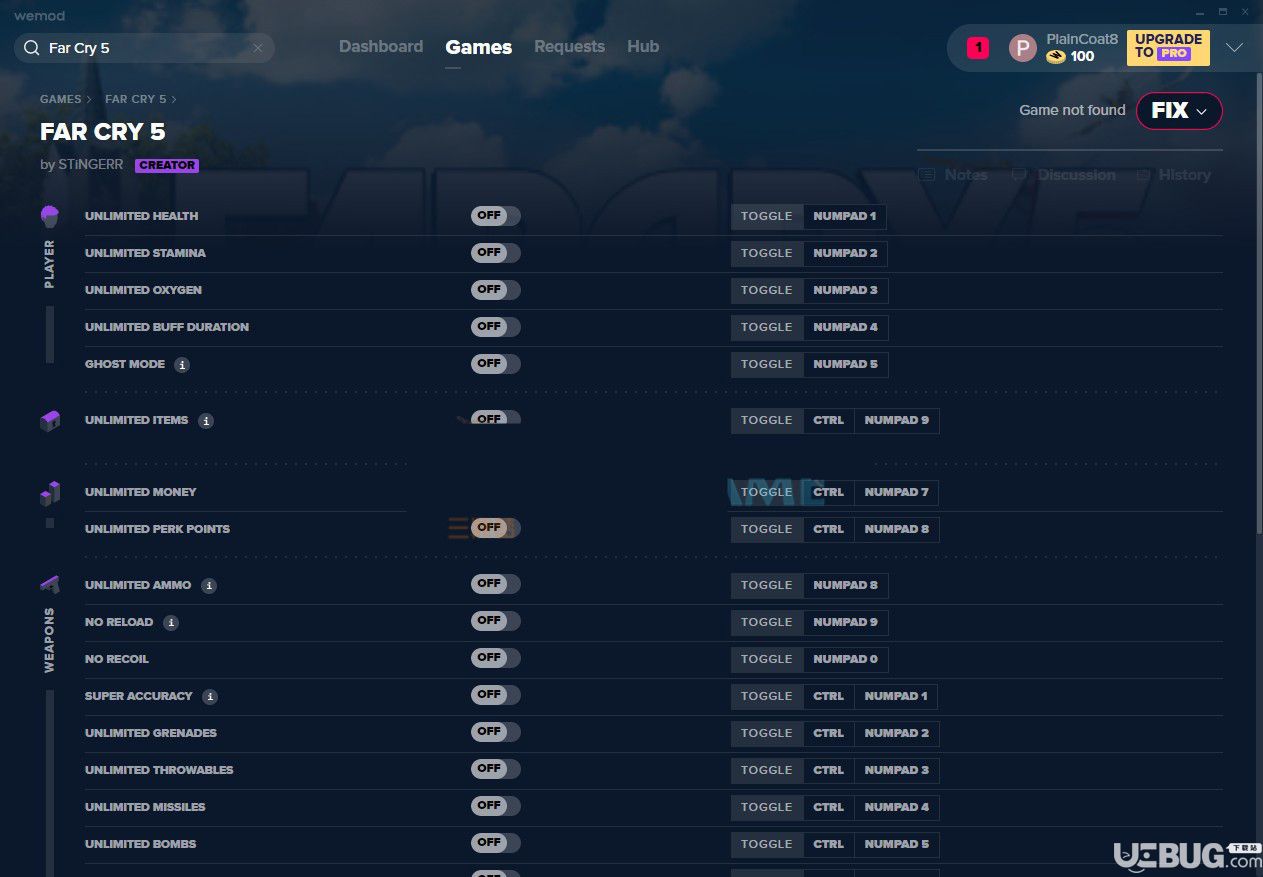Viewport: 1263px width, 877px height.
Task: Show the Discussion tab
Action: pos(1063,175)
